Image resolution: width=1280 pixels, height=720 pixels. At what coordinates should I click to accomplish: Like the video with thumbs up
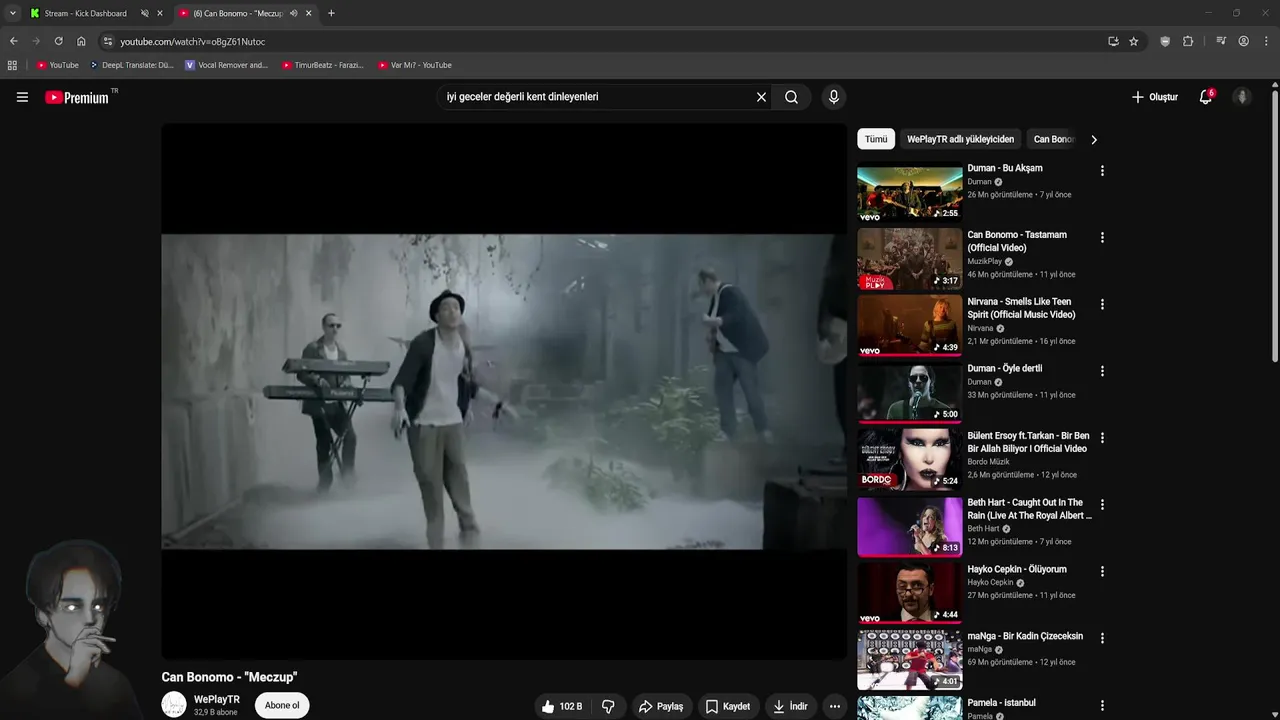click(x=562, y=706)
